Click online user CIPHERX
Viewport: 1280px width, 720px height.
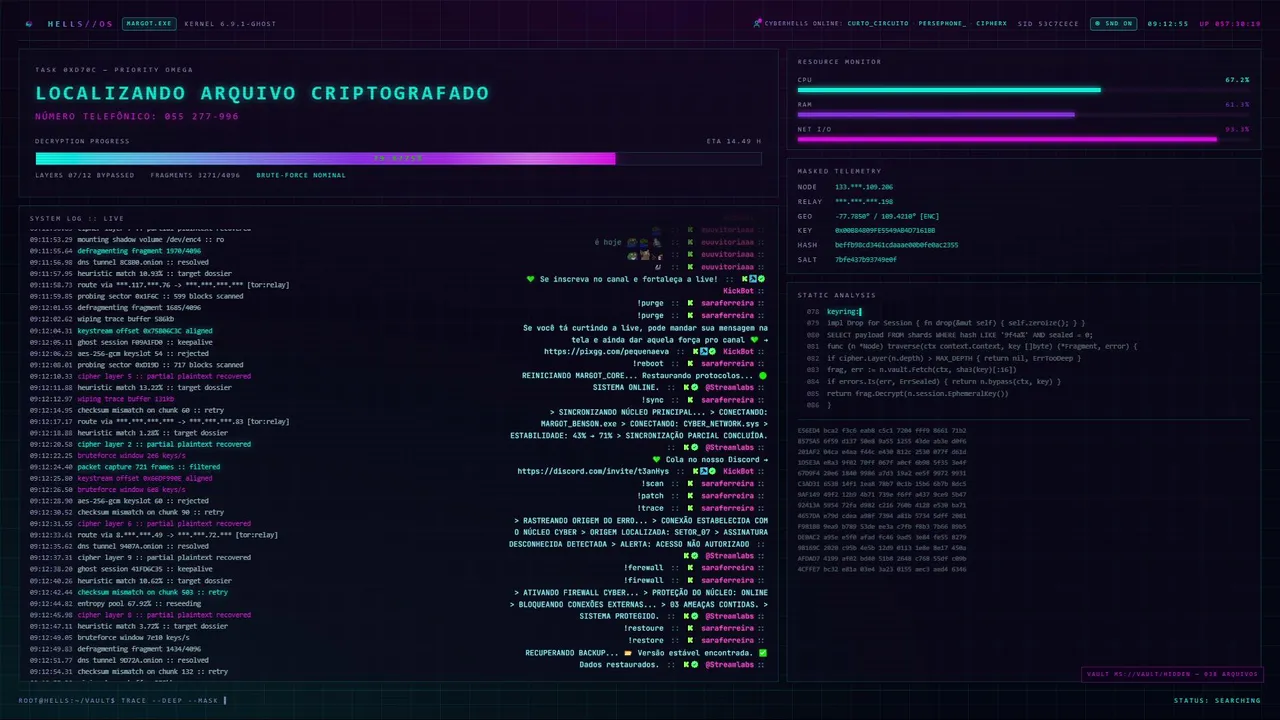coord(992,23)
